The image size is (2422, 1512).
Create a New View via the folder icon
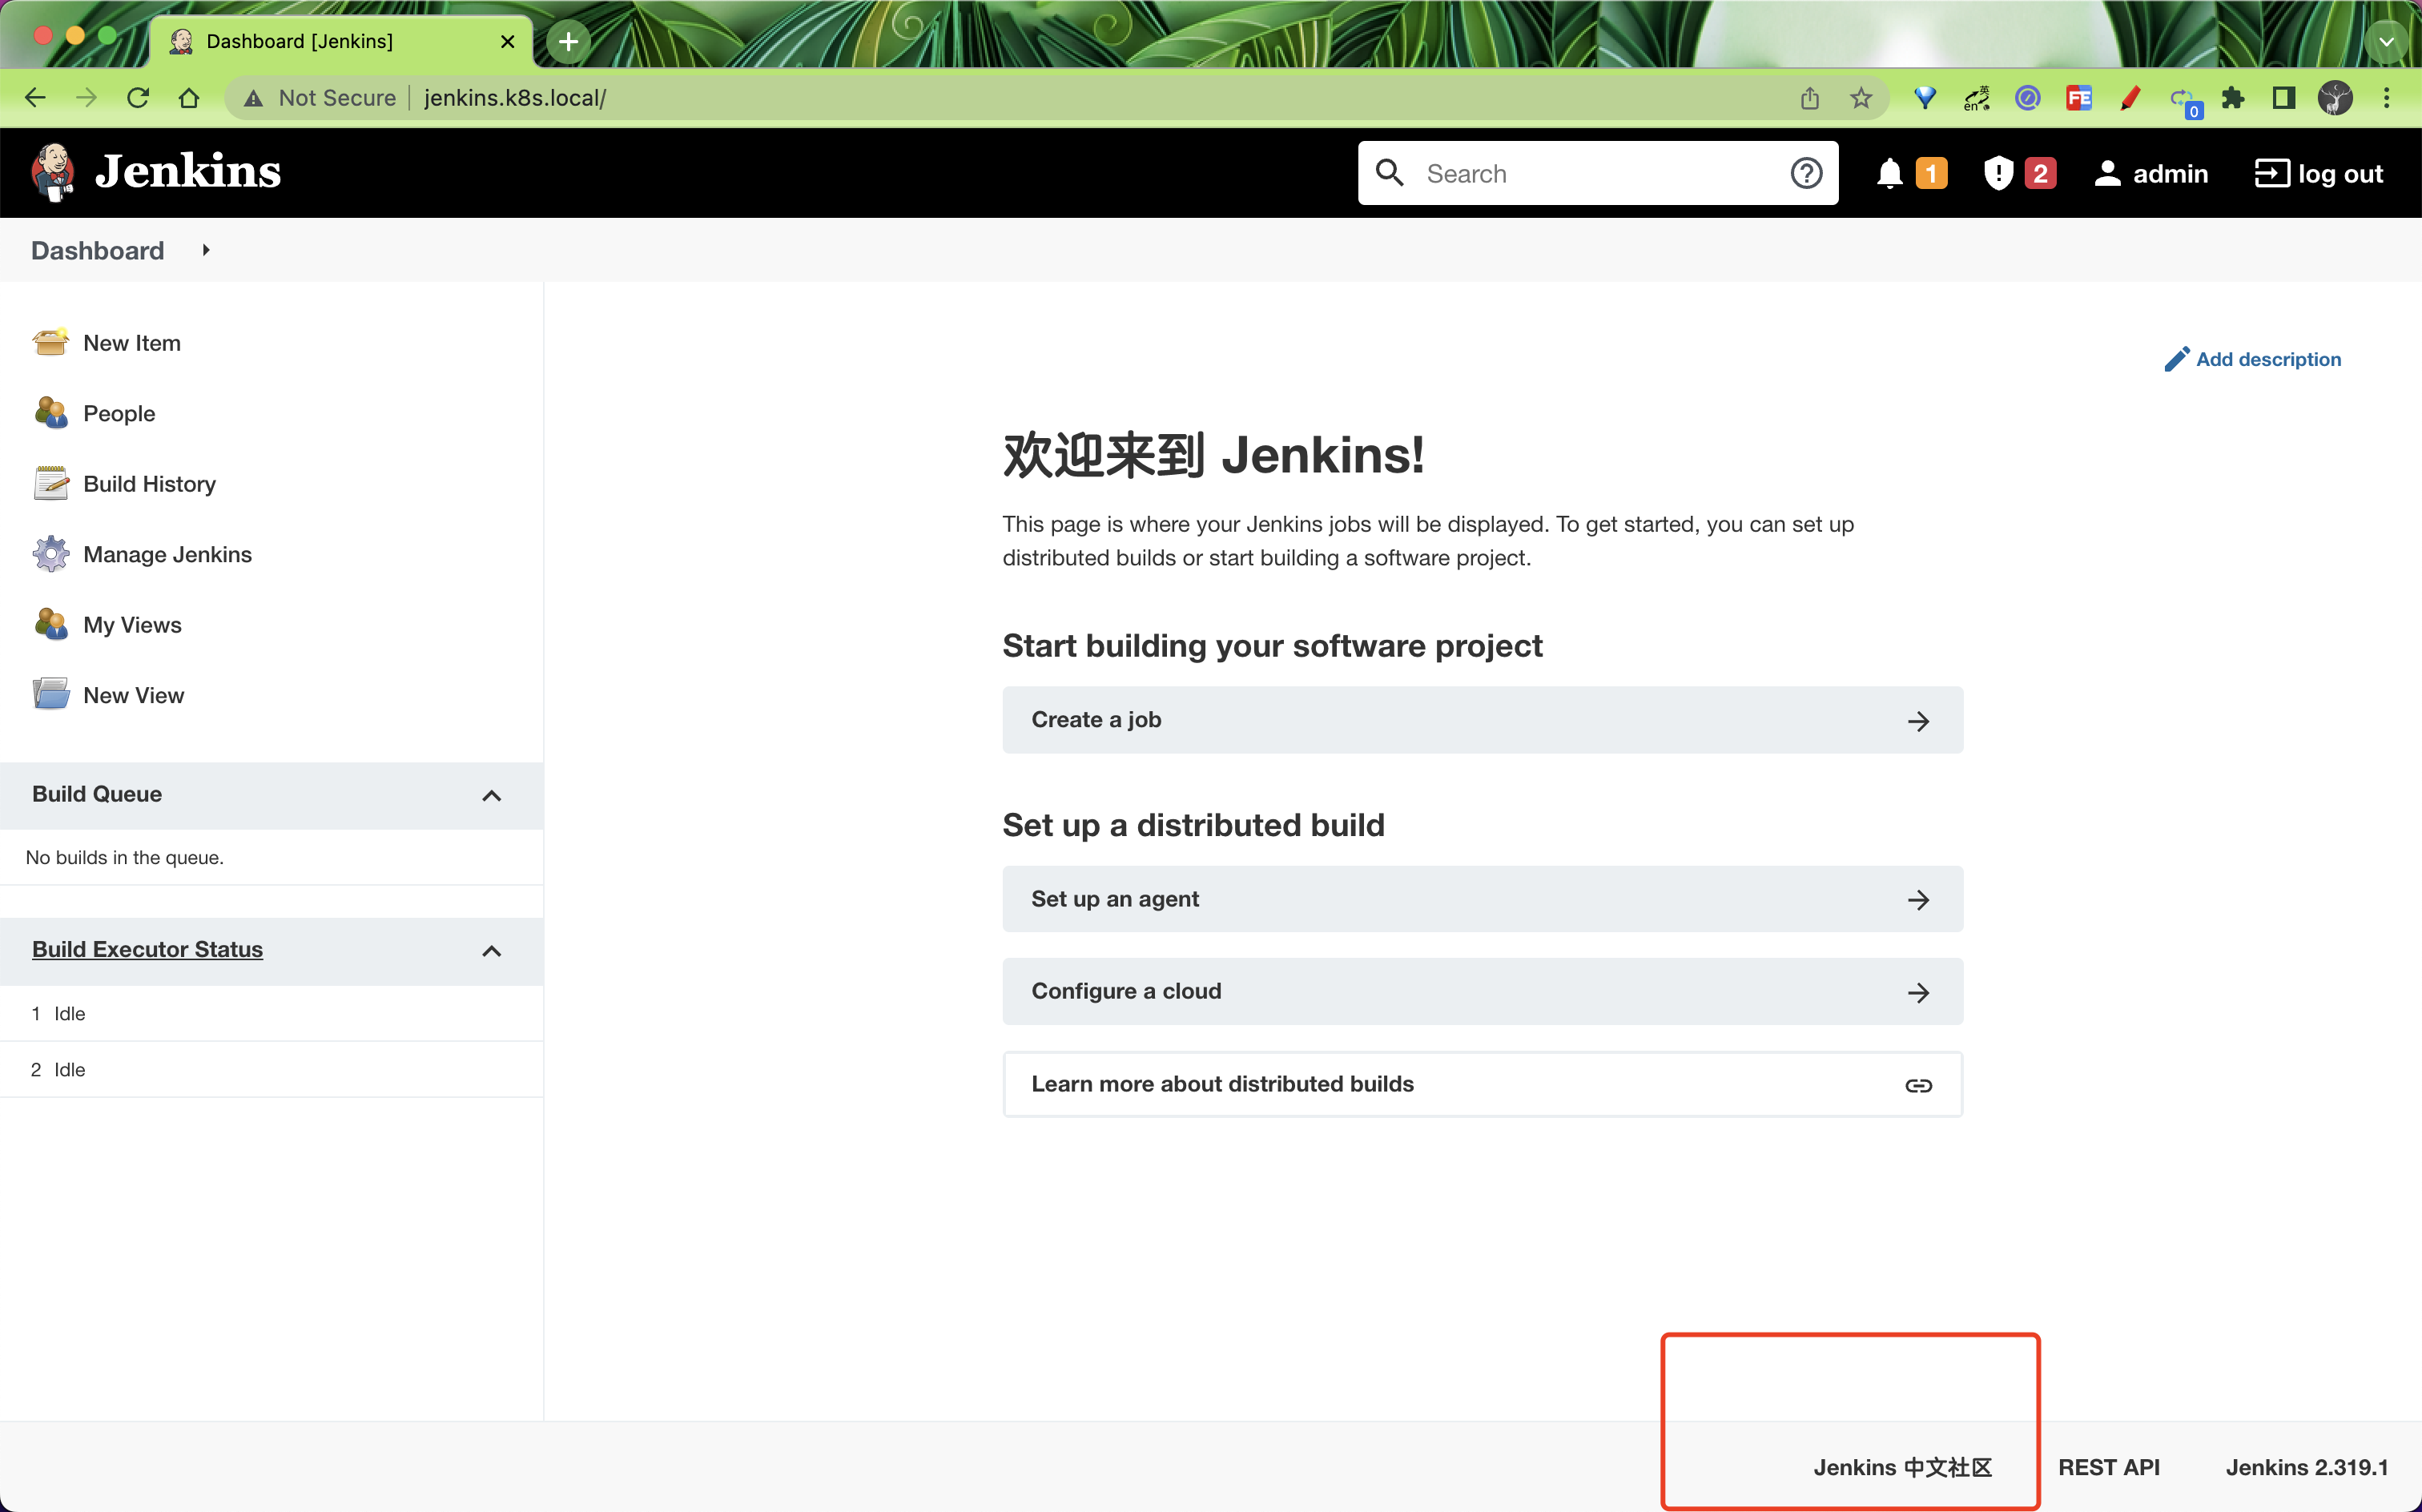click(x=51, y=694)
